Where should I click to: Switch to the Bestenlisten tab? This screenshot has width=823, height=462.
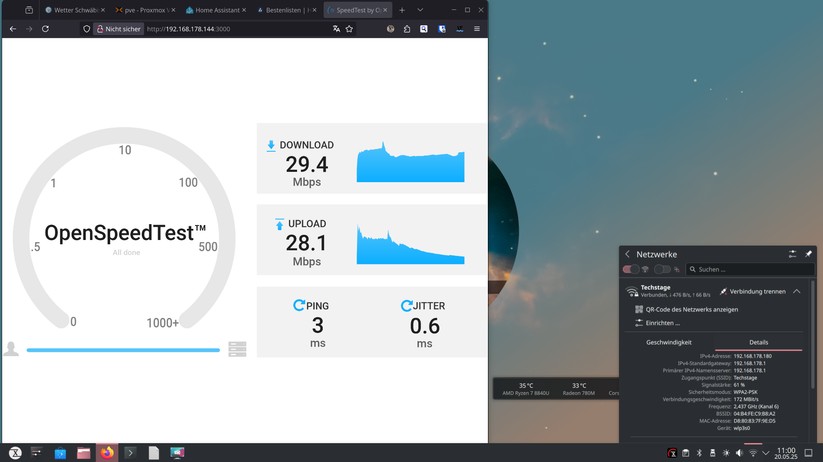(287, 10)
